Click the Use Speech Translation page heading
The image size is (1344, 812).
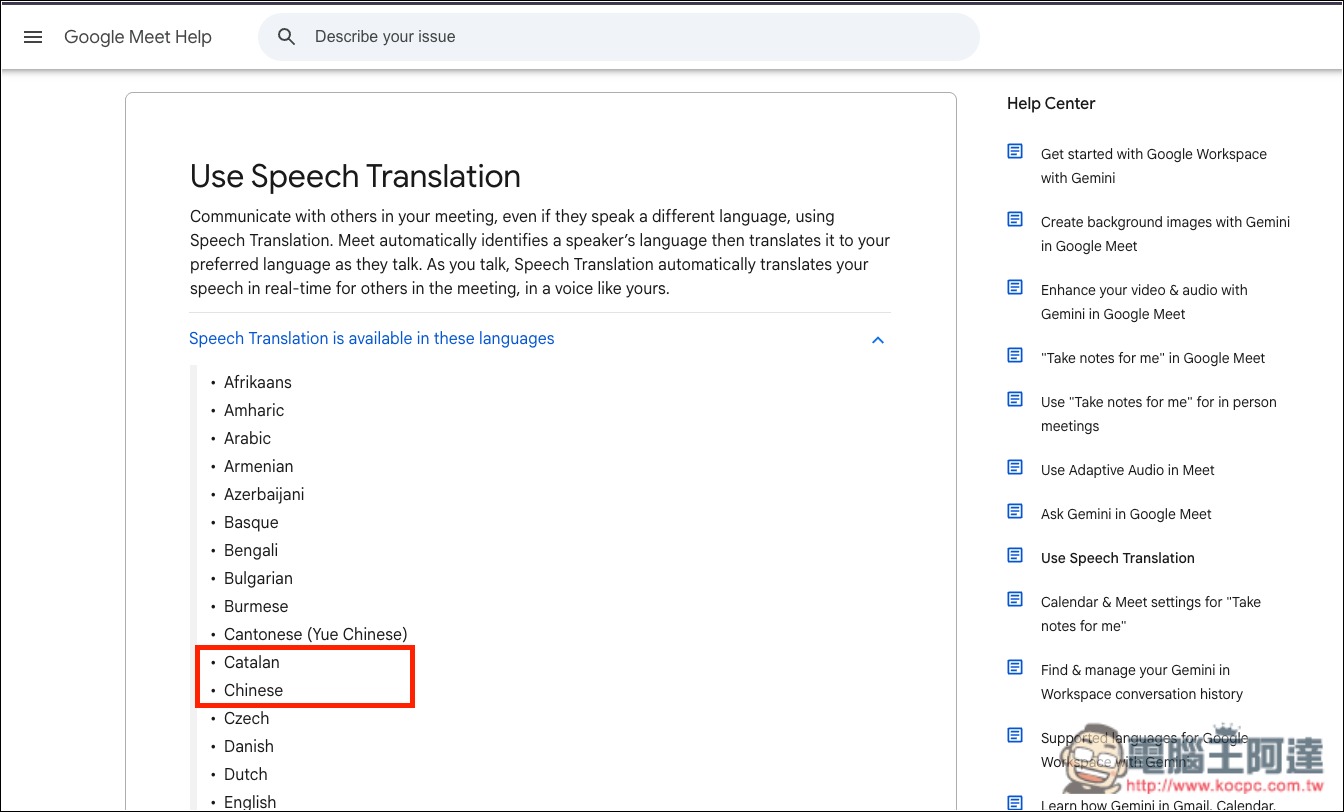355,176
